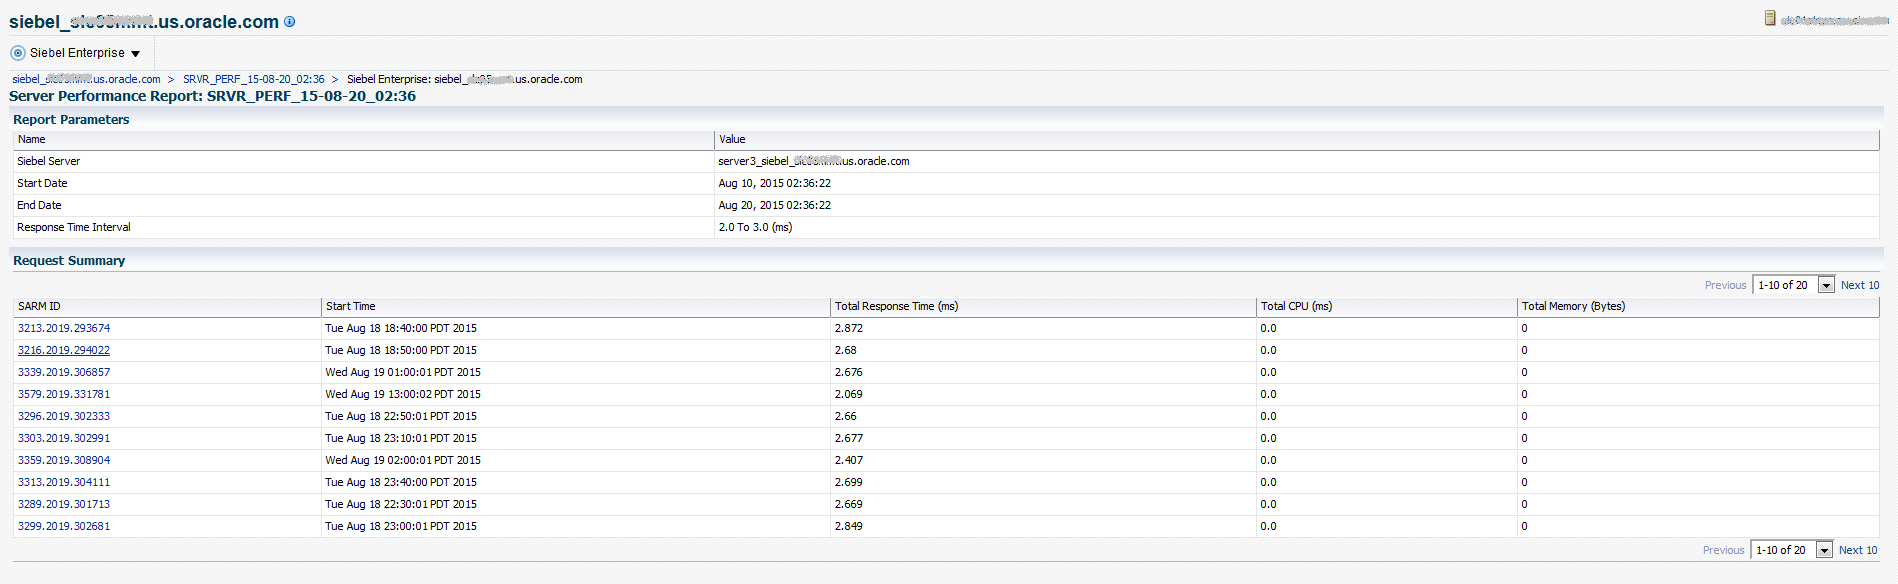The width and height of the screenshot is (1898, 584).
Task: Click the server3_siebel server value
Action: (813, 161)
